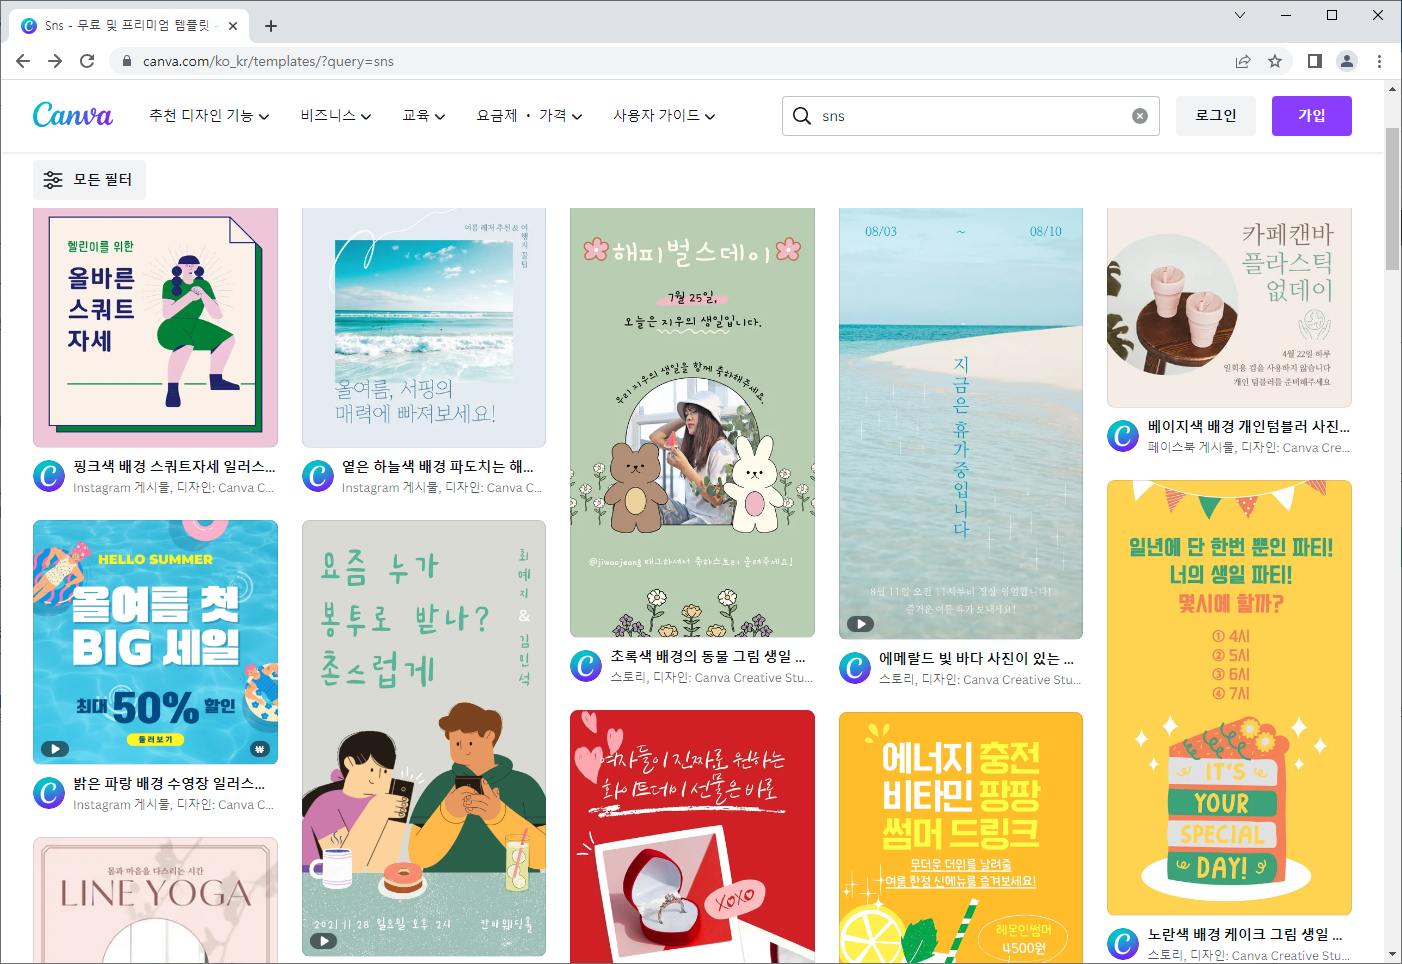The image size is (1402, 964).
Task: Open the cafe tumbler photo template
Action: tap(1229, 307)
